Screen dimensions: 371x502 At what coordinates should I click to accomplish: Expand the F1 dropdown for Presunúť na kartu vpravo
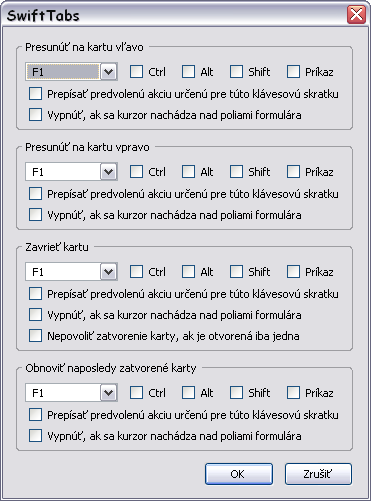[x=71, y=172]
